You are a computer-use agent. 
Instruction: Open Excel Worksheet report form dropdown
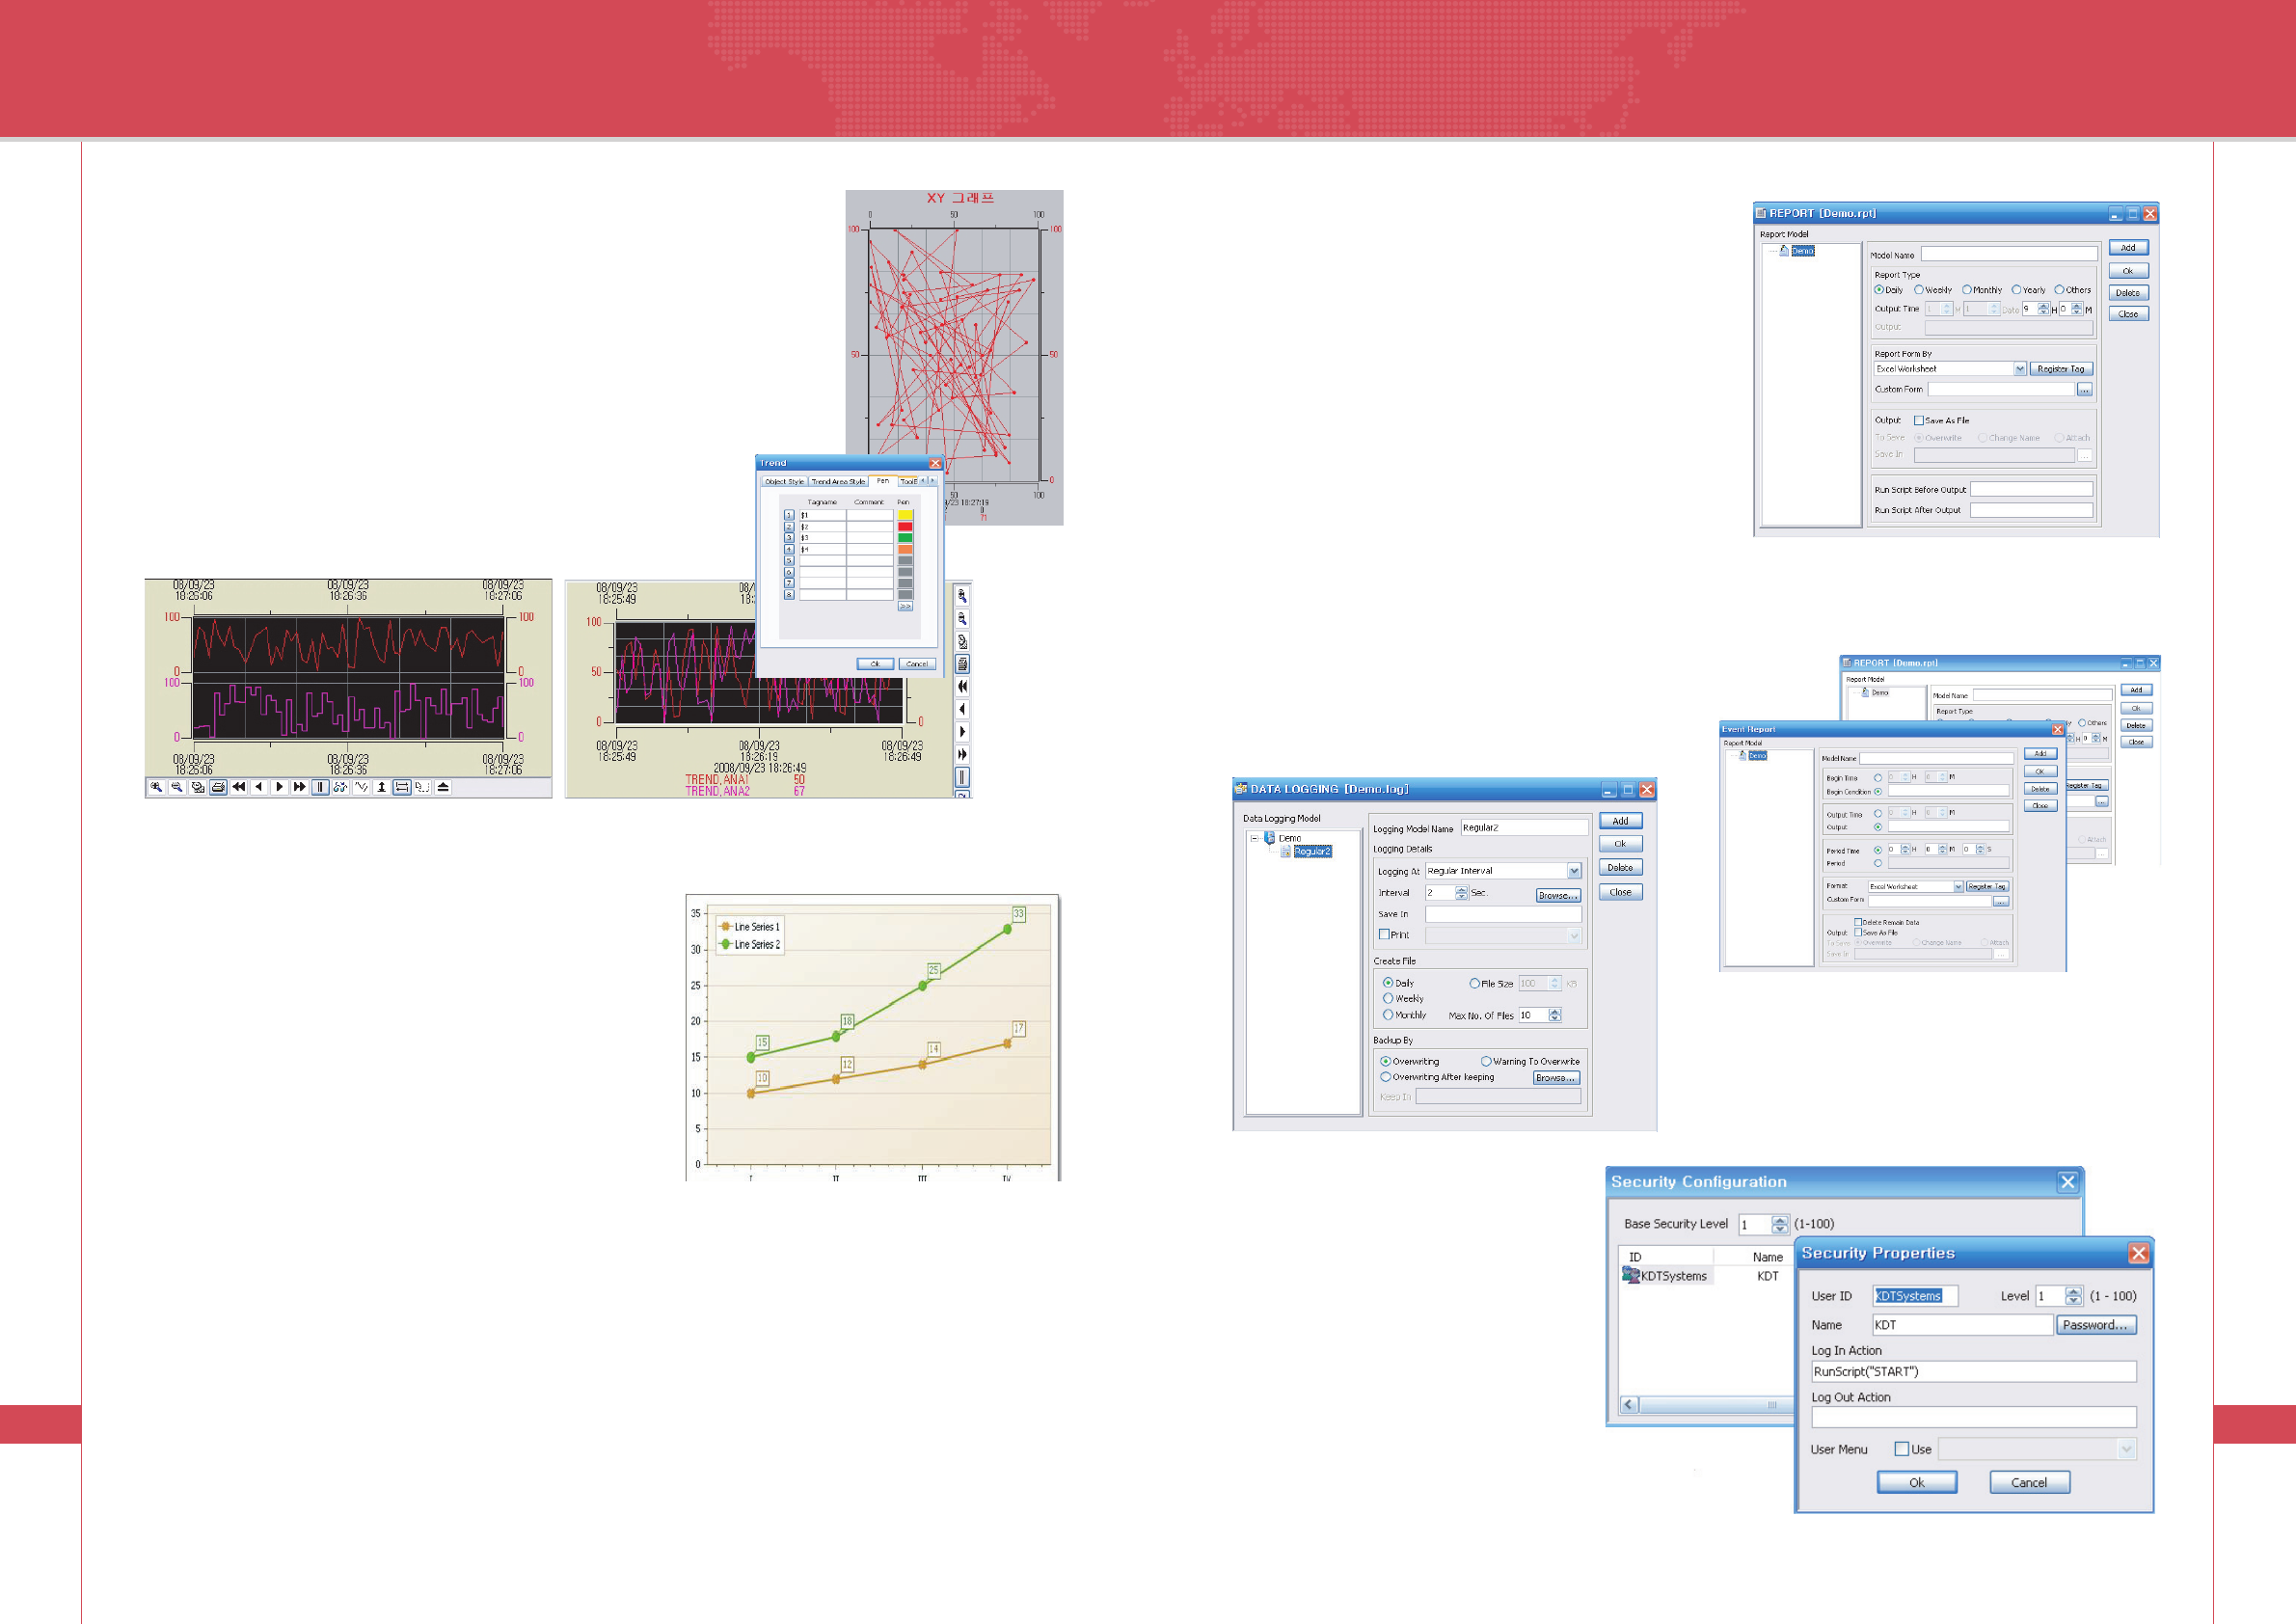[x=2019, y=369]
